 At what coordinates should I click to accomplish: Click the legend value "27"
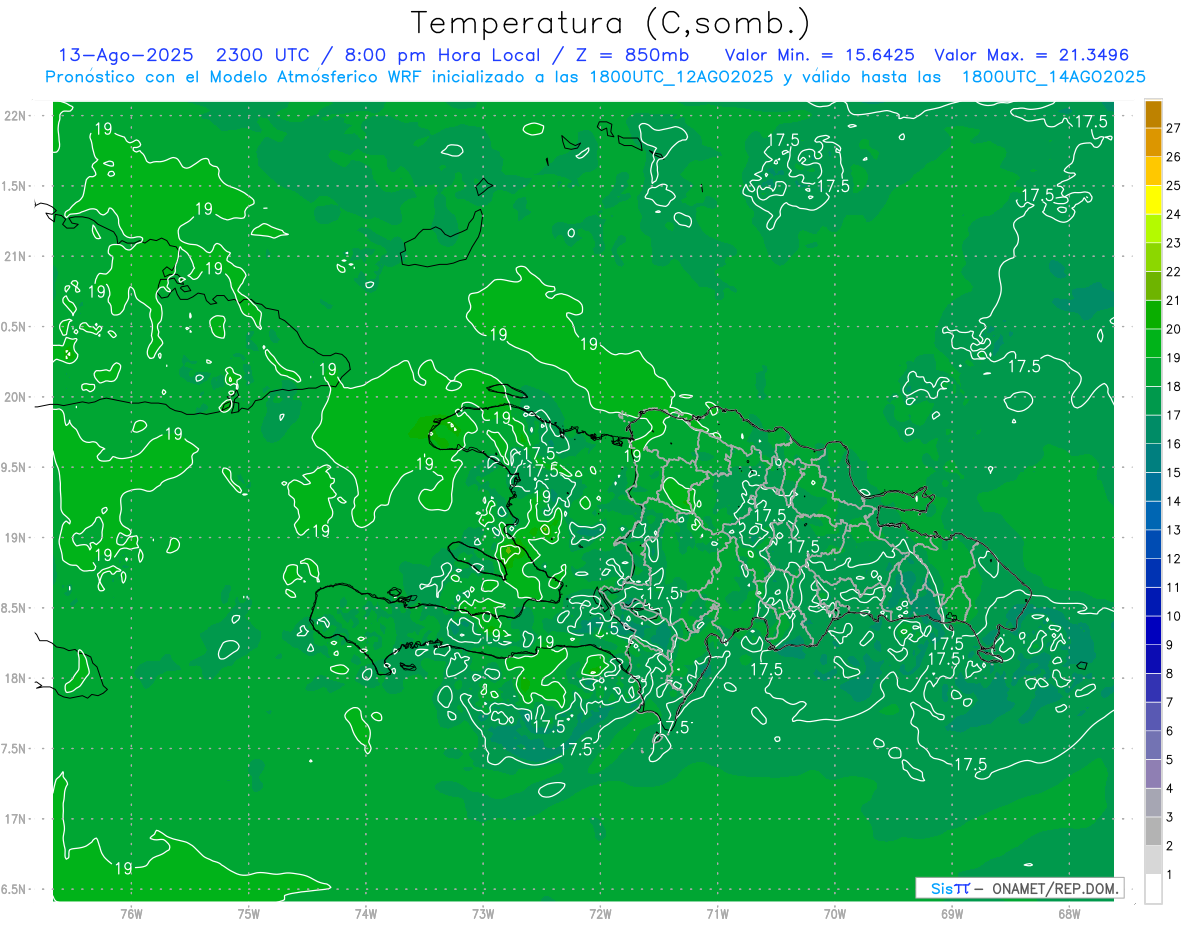pyautogui.click(x=1173, y=128)
